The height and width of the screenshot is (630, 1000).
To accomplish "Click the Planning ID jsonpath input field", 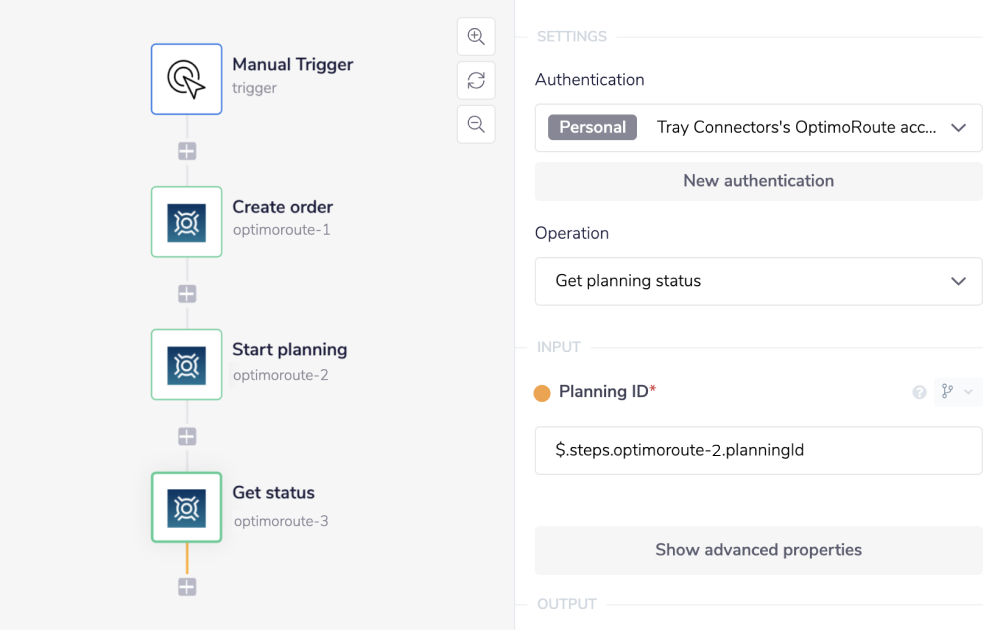I will [758, 450].
